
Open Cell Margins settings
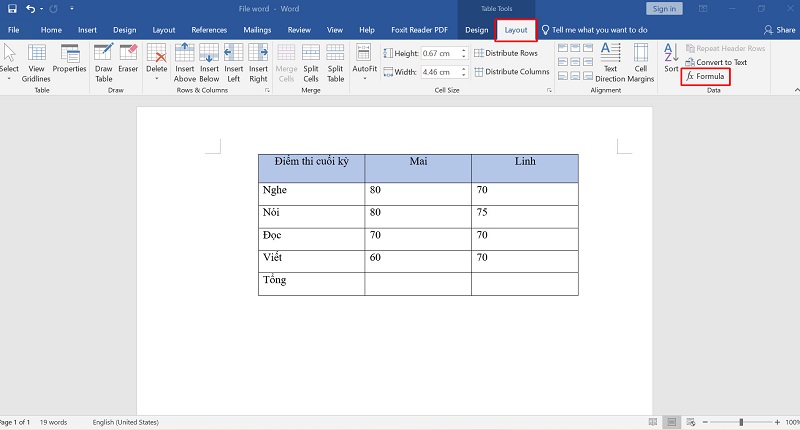tap(641, 62)
